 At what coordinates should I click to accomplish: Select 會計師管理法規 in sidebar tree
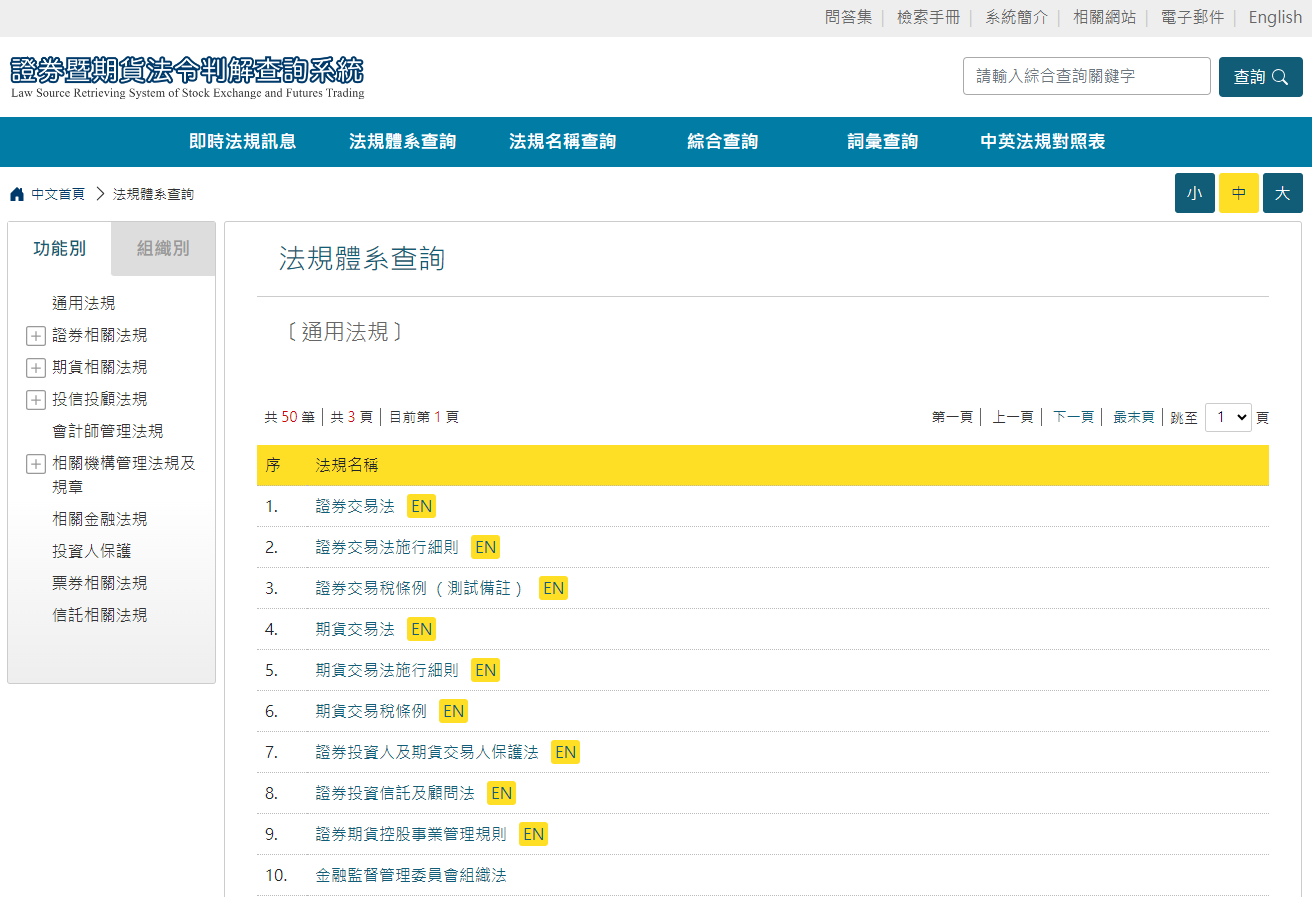coord(108,431)
